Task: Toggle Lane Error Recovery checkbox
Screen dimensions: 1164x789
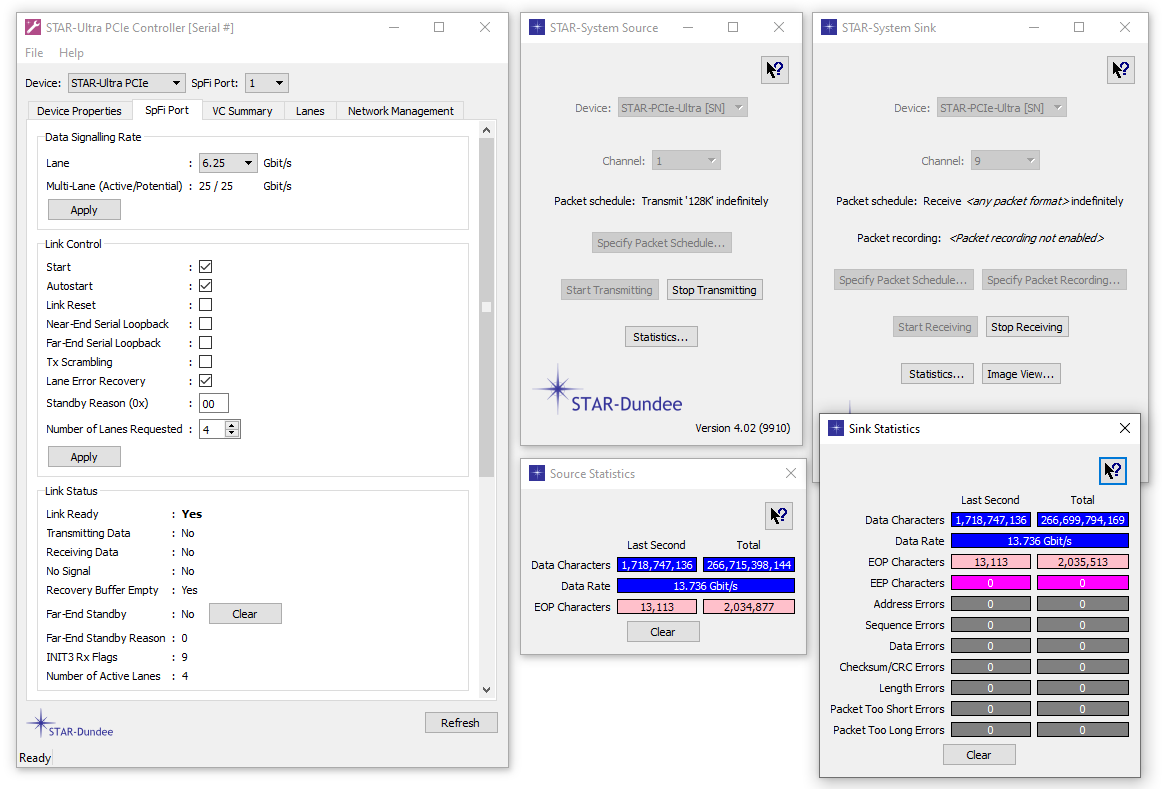Action: tap(206, 381)
